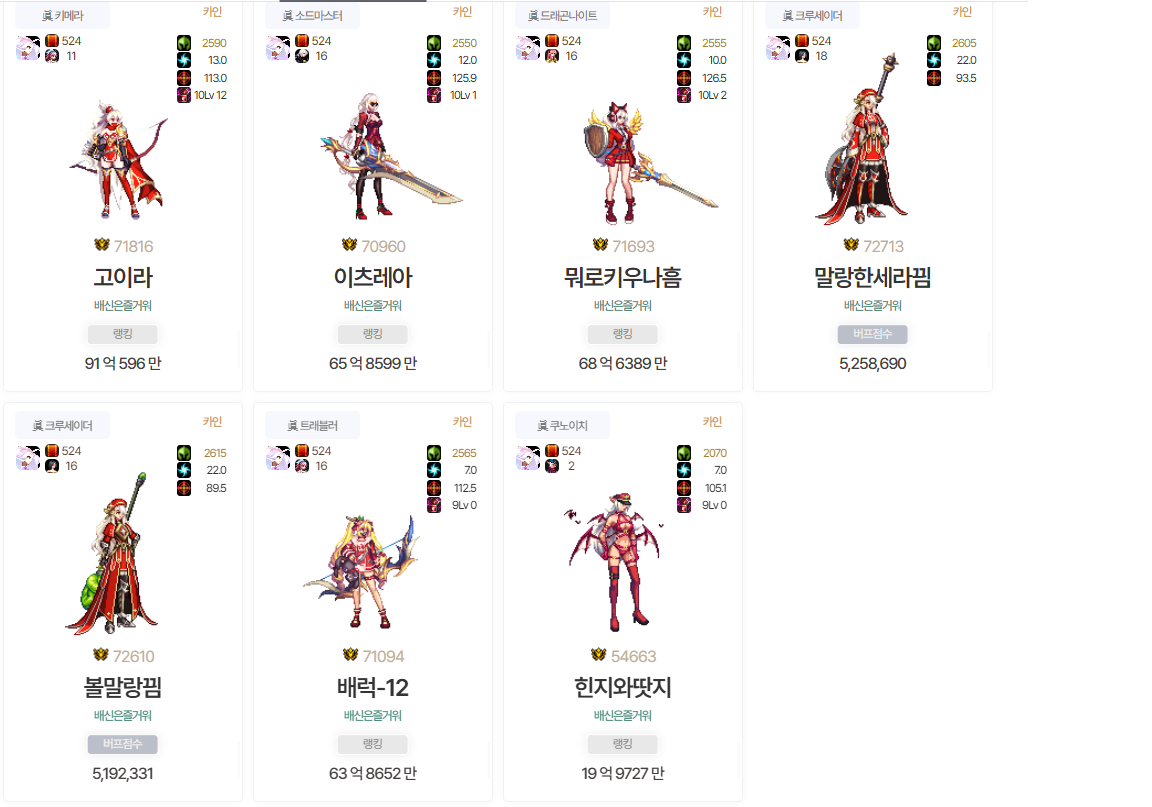Open guild link 배신은즐거워 under 볼말랑핌
Viewport: 1152px width, 807px height.
[123, 716]
